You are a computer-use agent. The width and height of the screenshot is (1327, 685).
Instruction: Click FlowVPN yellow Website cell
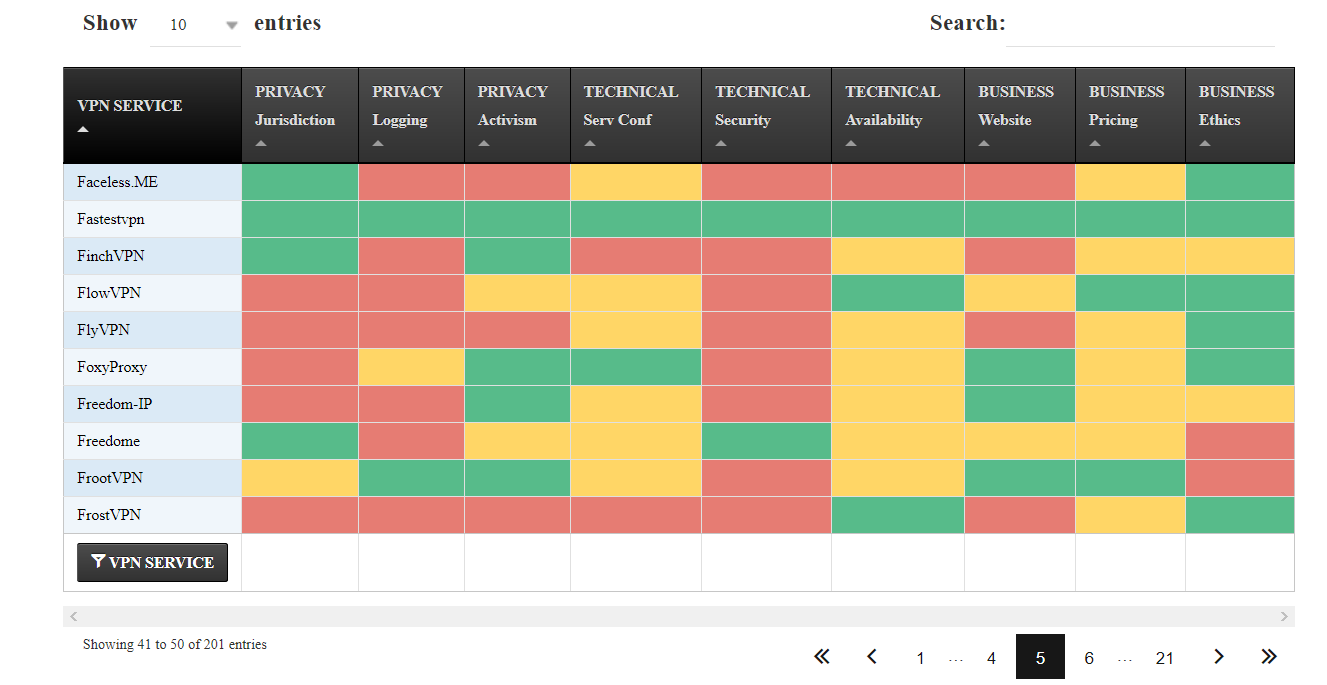1020,293
